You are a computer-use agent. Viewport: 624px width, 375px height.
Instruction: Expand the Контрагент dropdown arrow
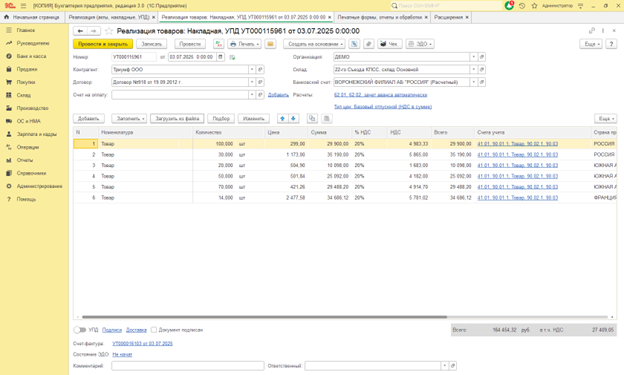252,70
